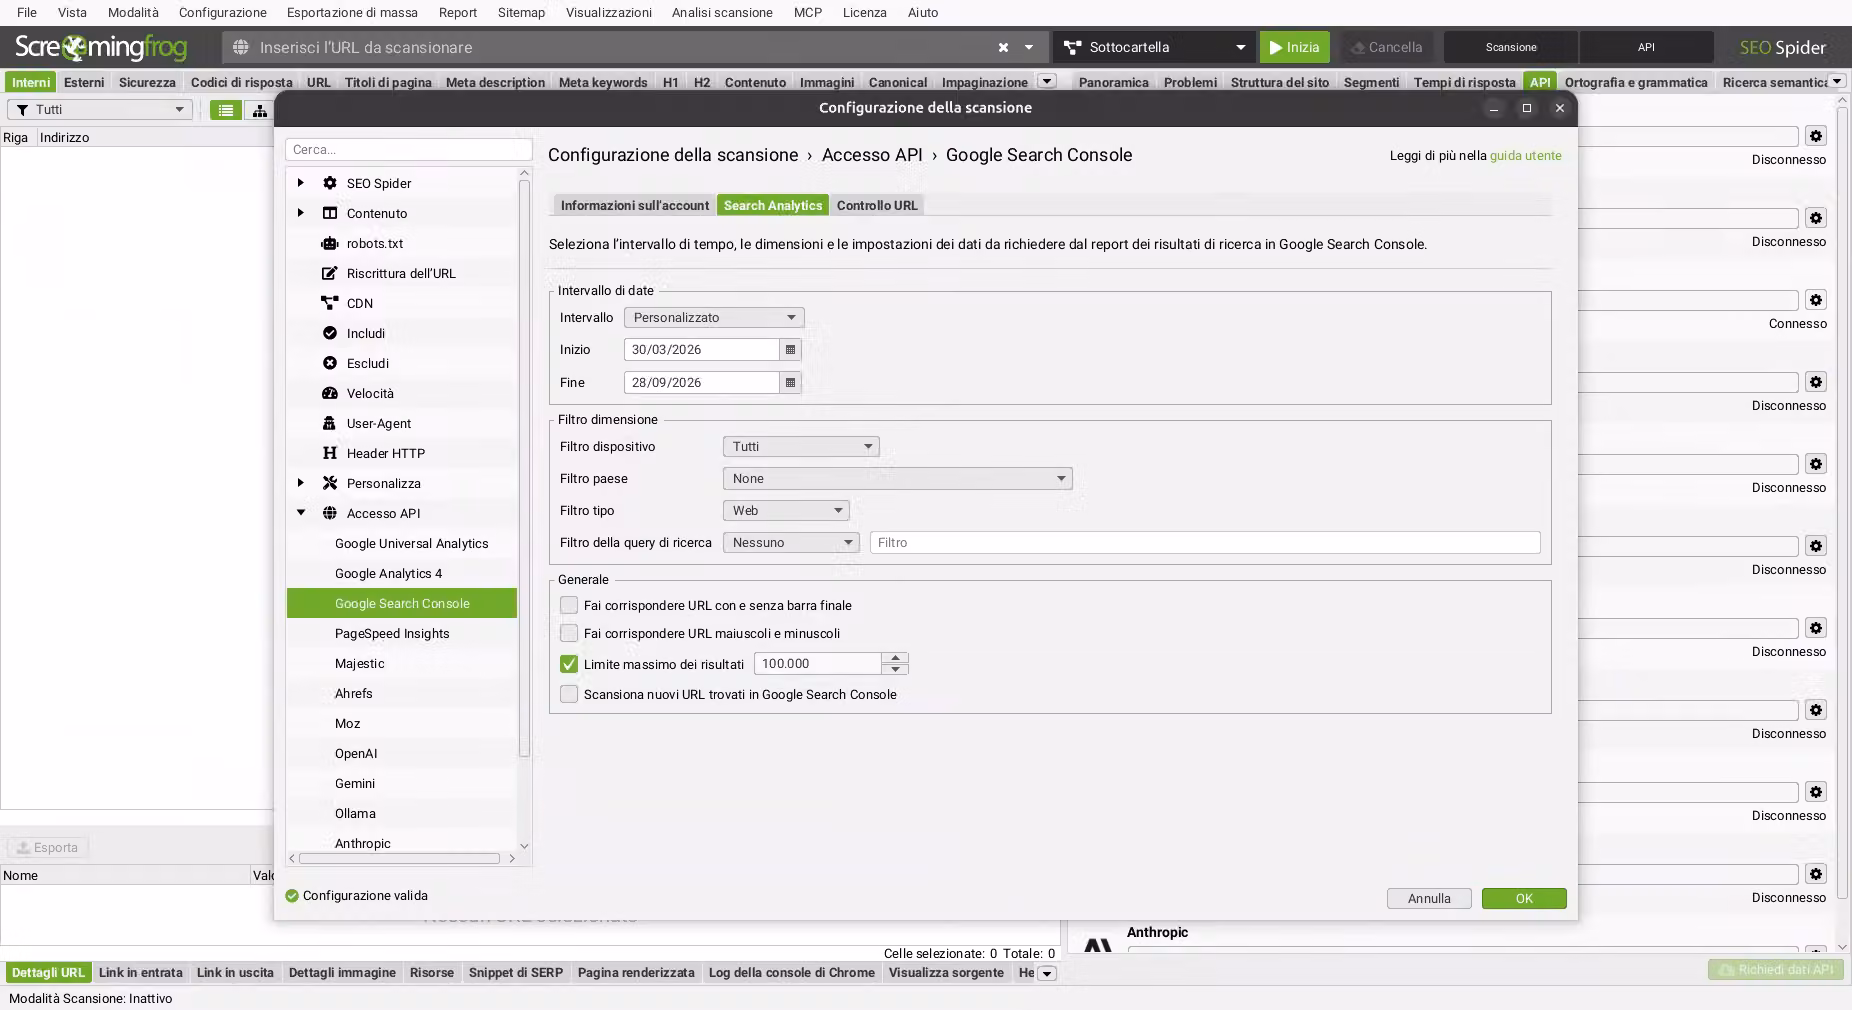
Task: Open the guida utente link
Action: (x=1525, y=155)
